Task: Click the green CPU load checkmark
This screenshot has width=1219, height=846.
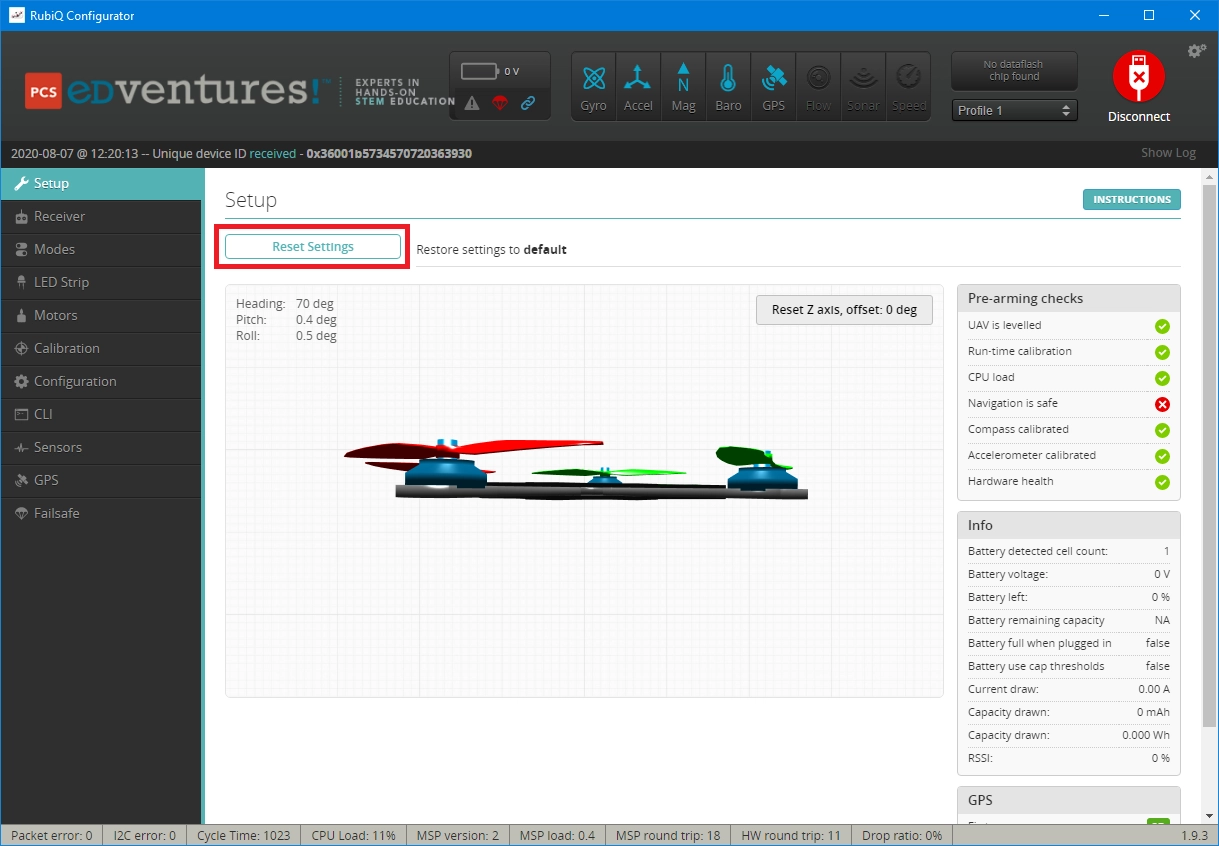Action: click(1162, 378)
